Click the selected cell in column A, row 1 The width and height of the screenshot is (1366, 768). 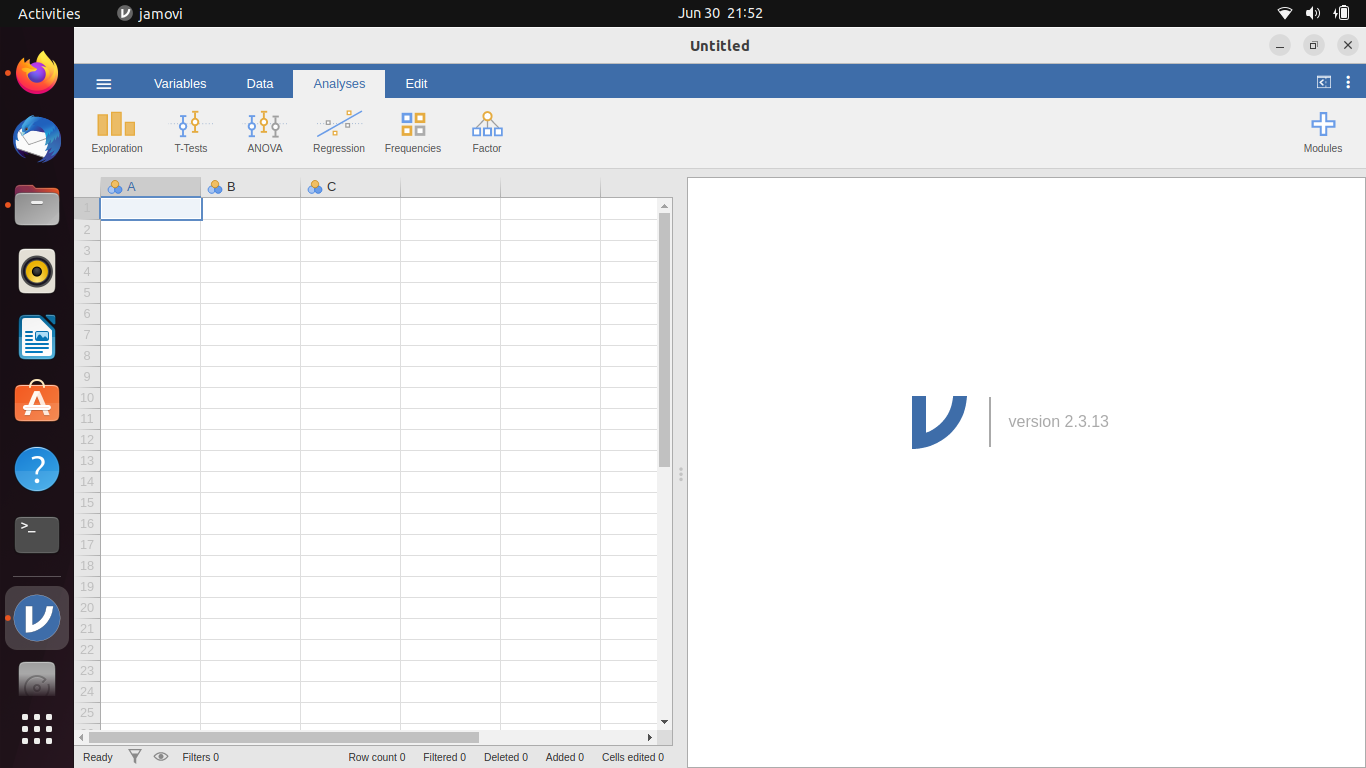pos(151,208)
